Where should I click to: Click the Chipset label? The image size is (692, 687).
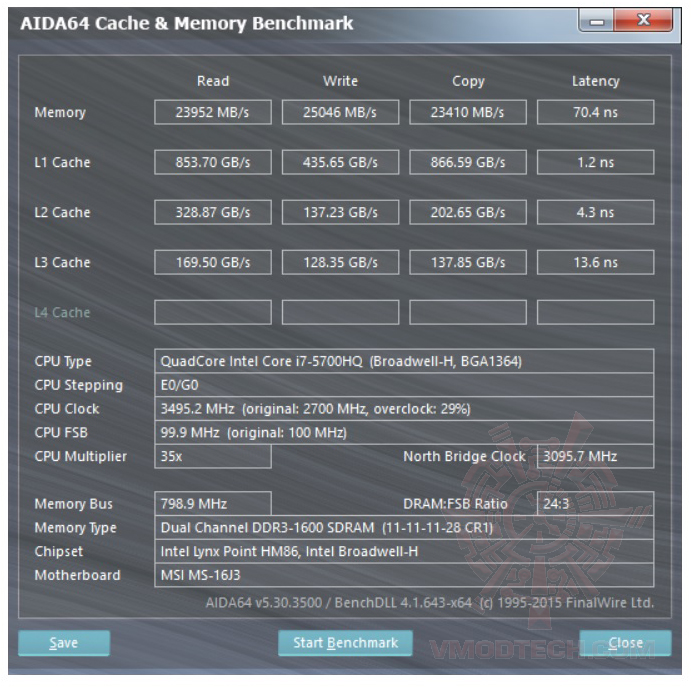58,552
